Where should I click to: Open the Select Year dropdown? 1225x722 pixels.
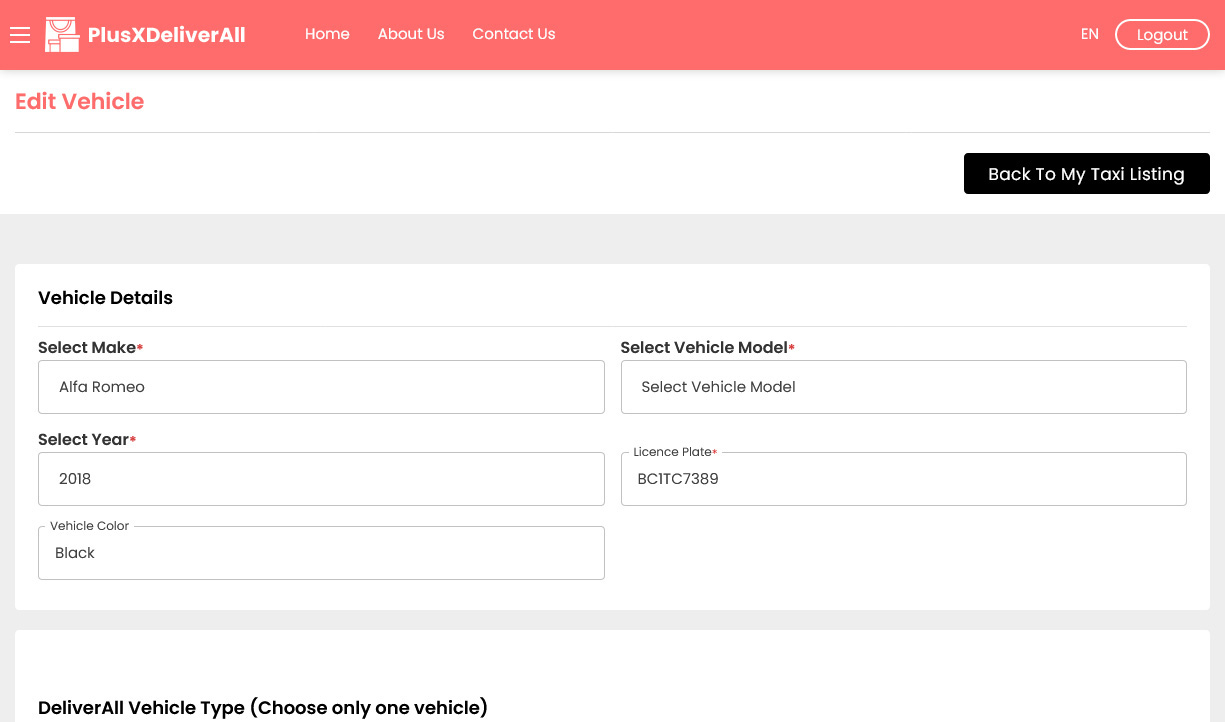[x=321, y=479]
